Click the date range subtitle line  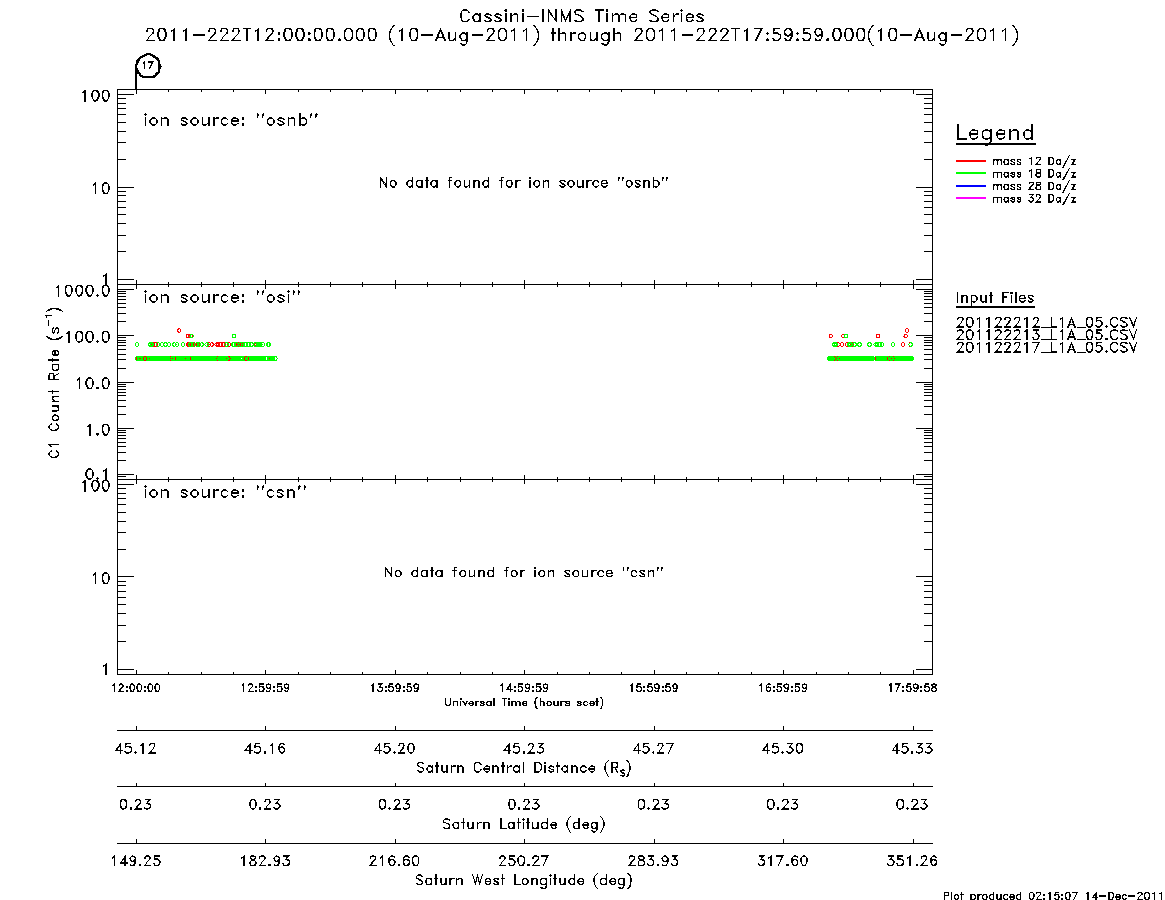pyautogui.click(x=582, y=35)
